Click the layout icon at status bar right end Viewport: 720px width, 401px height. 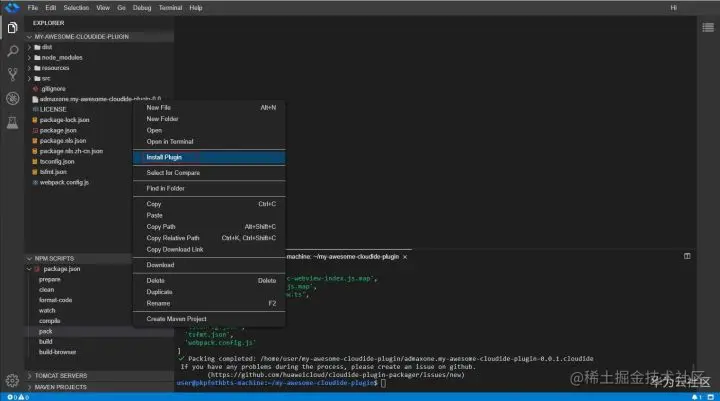point(710,397)
